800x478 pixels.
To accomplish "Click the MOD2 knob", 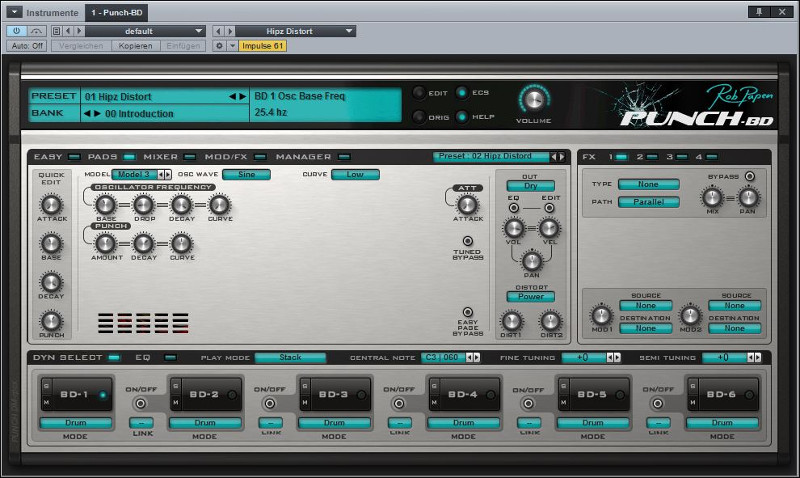I will coord(690,315).
